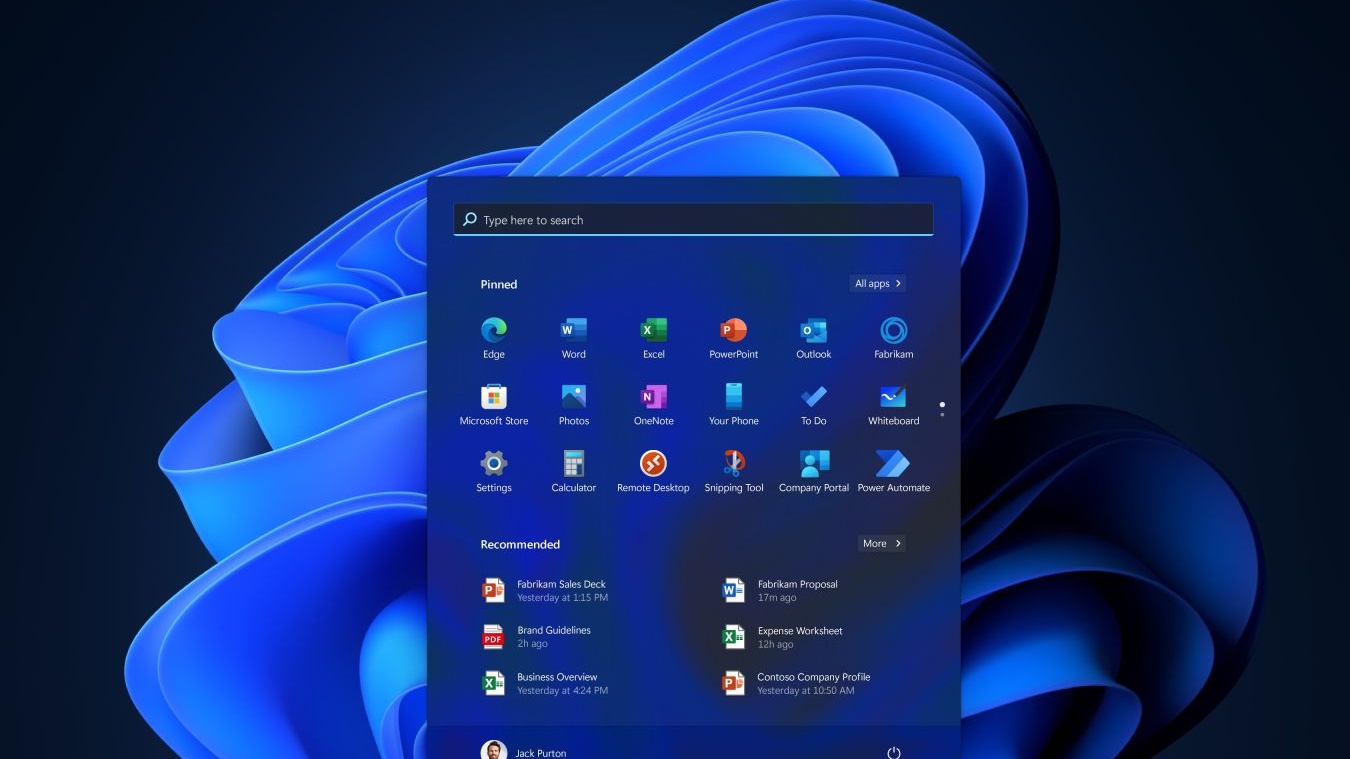This screenshot has width=1350, height=759.
Task: Open Expense Worksheet file name
Action: (800, 631)
